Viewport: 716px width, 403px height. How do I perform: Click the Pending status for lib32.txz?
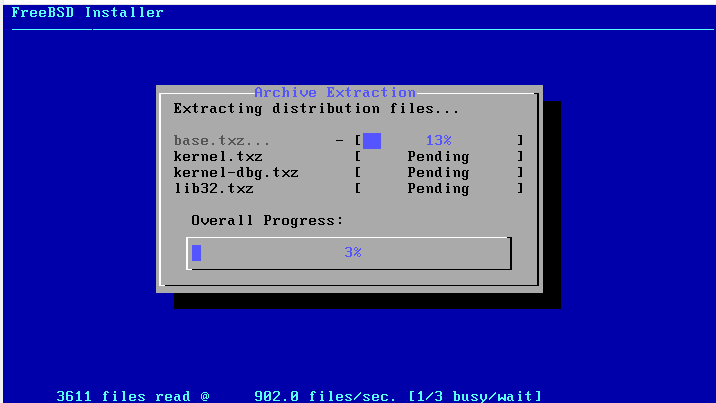(x=438, y=189)
